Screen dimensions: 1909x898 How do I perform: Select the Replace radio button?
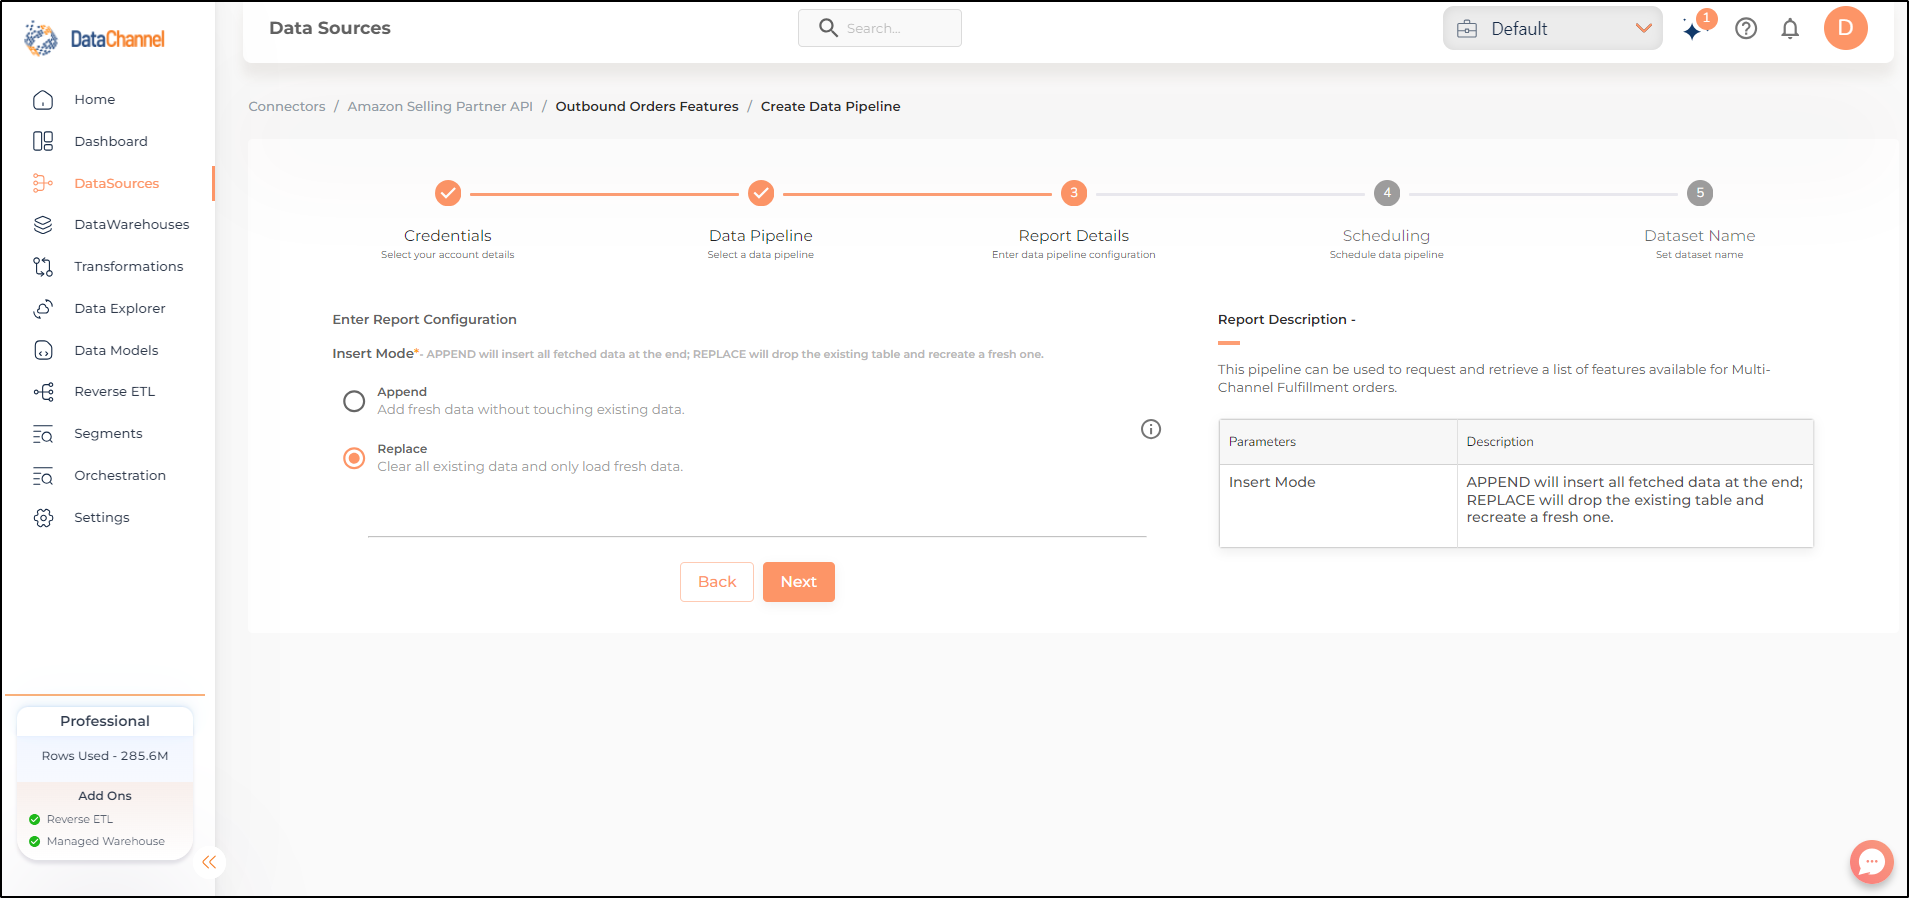[x=354, y=458]
